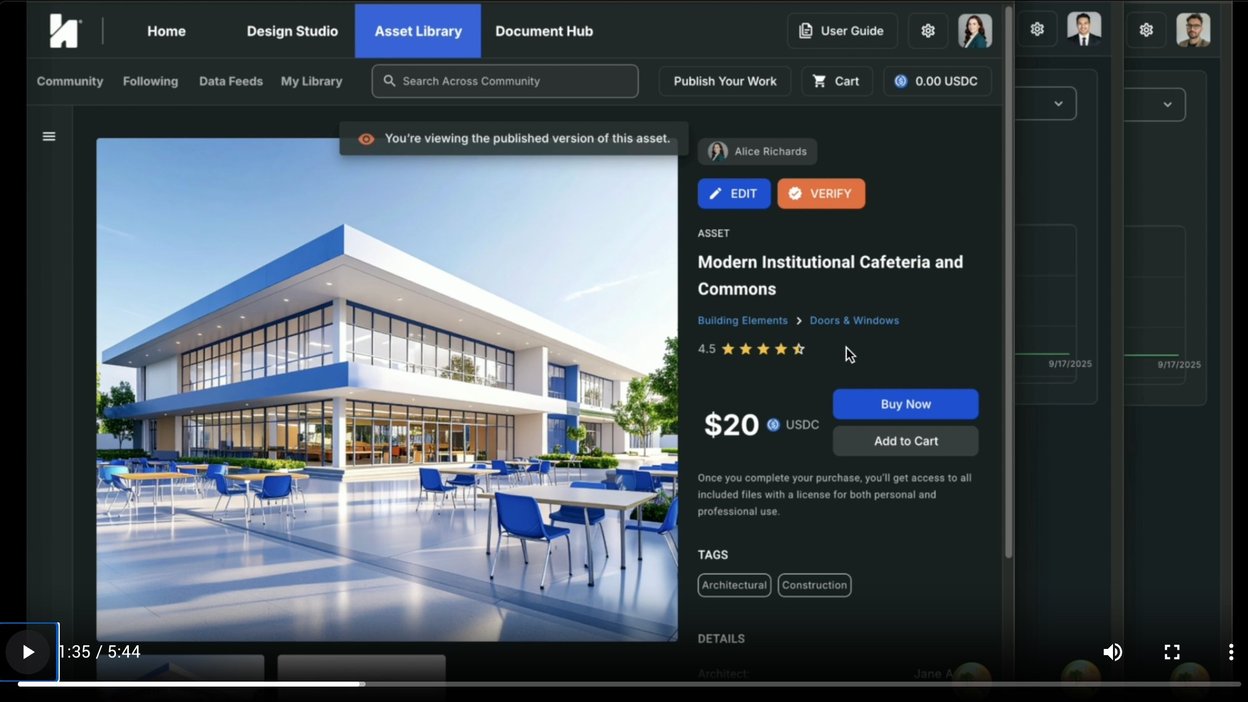Click the Search Across Community field
1248x702 pixels.
[x=505, y=81]
